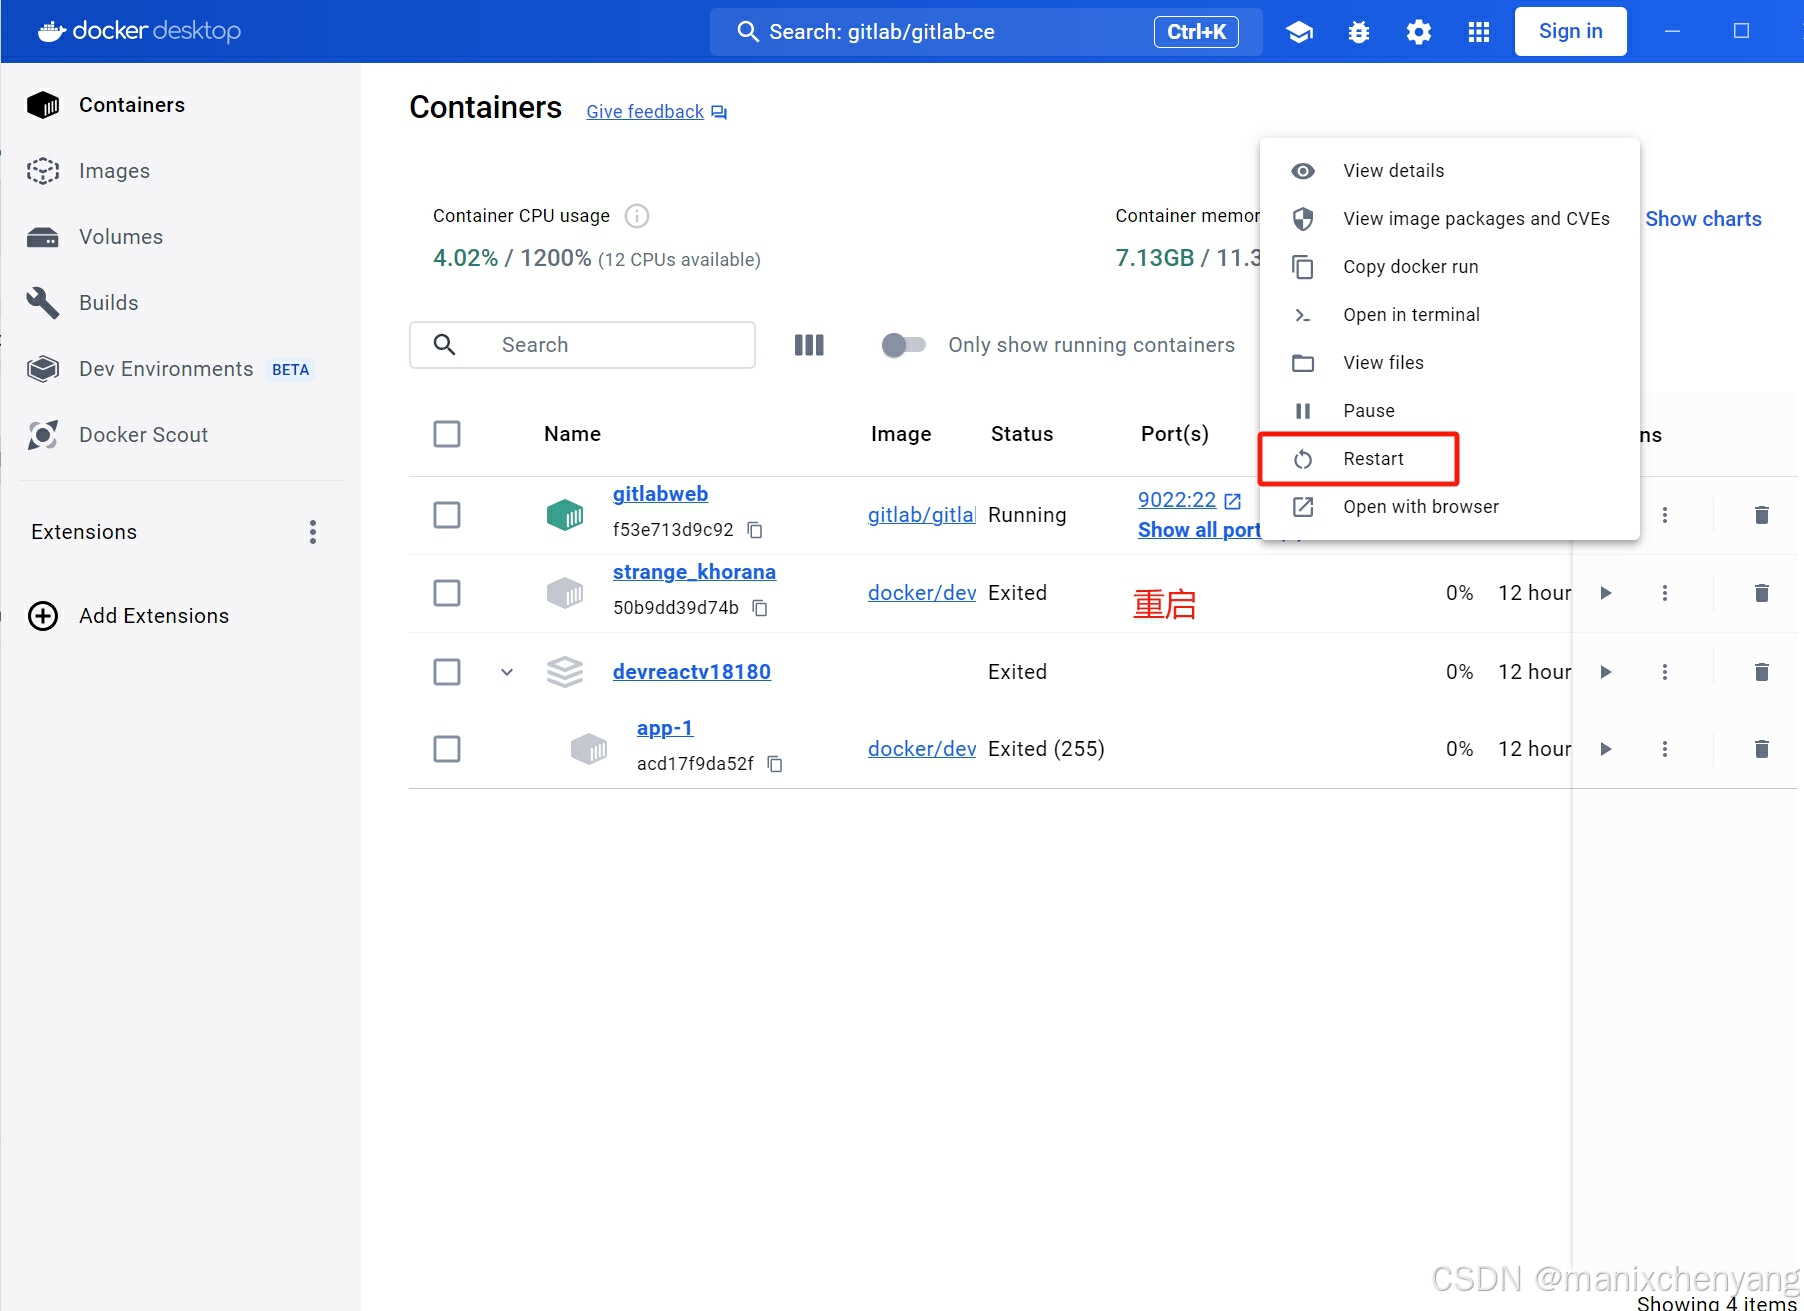Choose Open in terminal menu item
The image size is (1804, 1311).
click(1449, 315)
